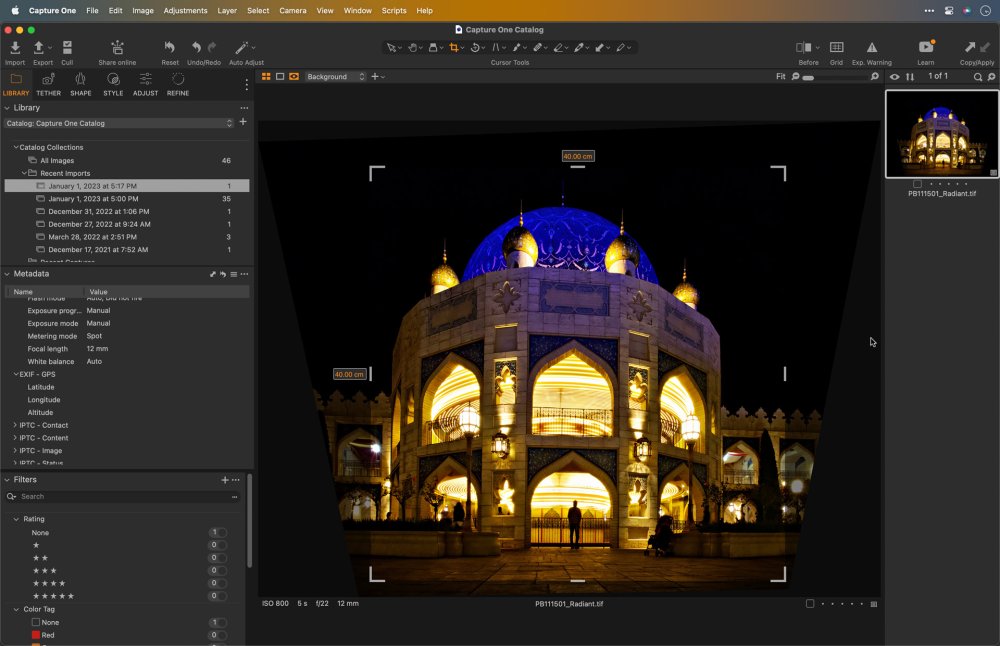1000x646 pixels.
Task: Adjust the viewer zoom slider
Action: [808, 77]
